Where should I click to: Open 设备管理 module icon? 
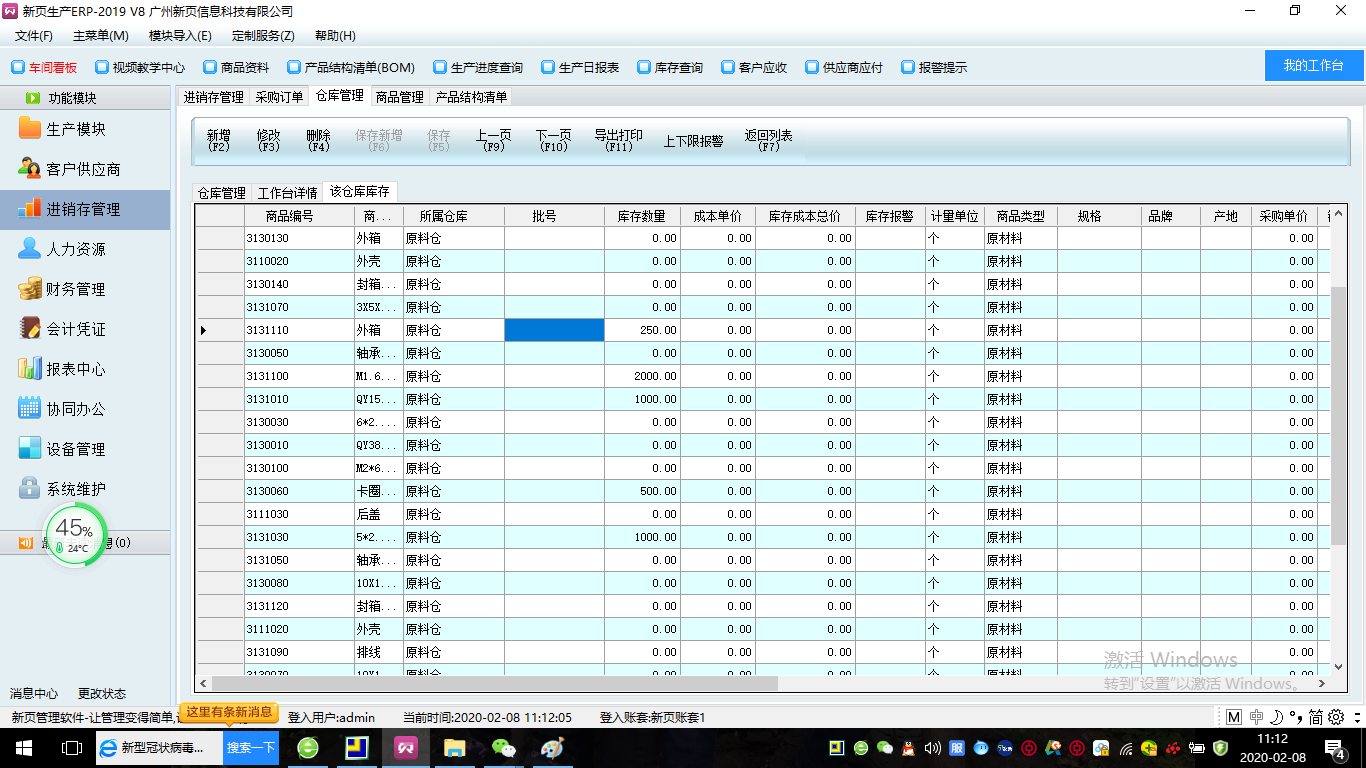pos(30,449)
